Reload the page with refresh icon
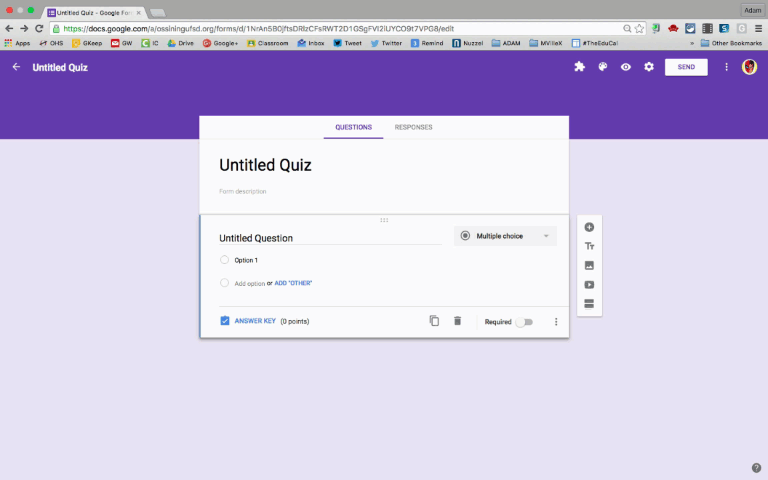The image size is (768, 480). (x=39, y=28)
